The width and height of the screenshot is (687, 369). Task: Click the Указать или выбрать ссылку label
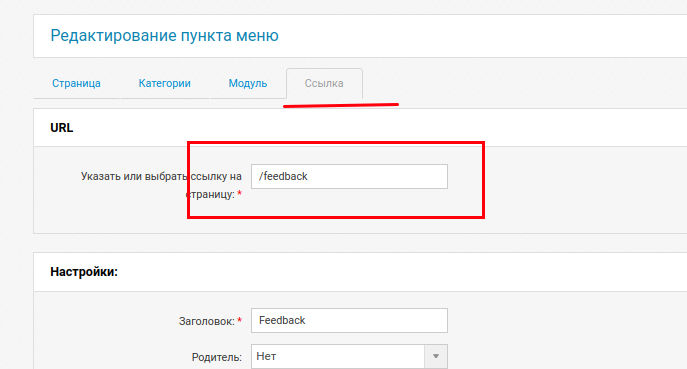(161, 185)
